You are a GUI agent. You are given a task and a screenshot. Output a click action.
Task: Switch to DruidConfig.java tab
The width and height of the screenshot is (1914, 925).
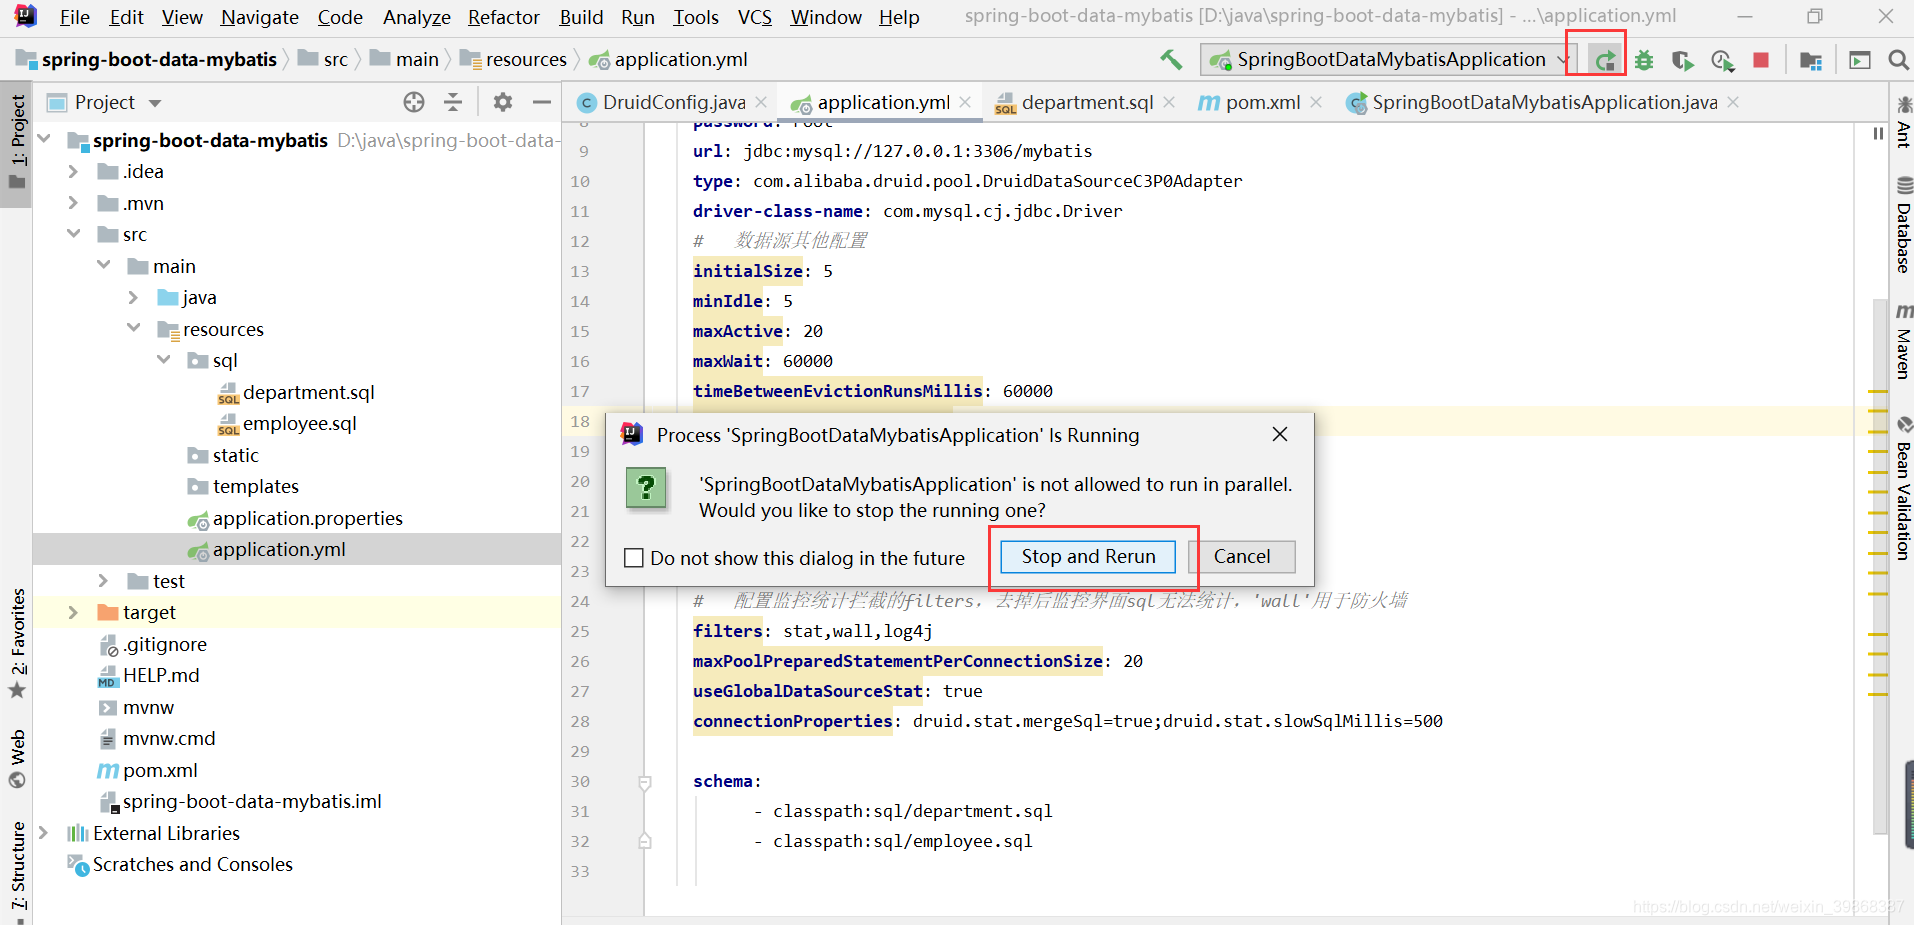(674, 102)
